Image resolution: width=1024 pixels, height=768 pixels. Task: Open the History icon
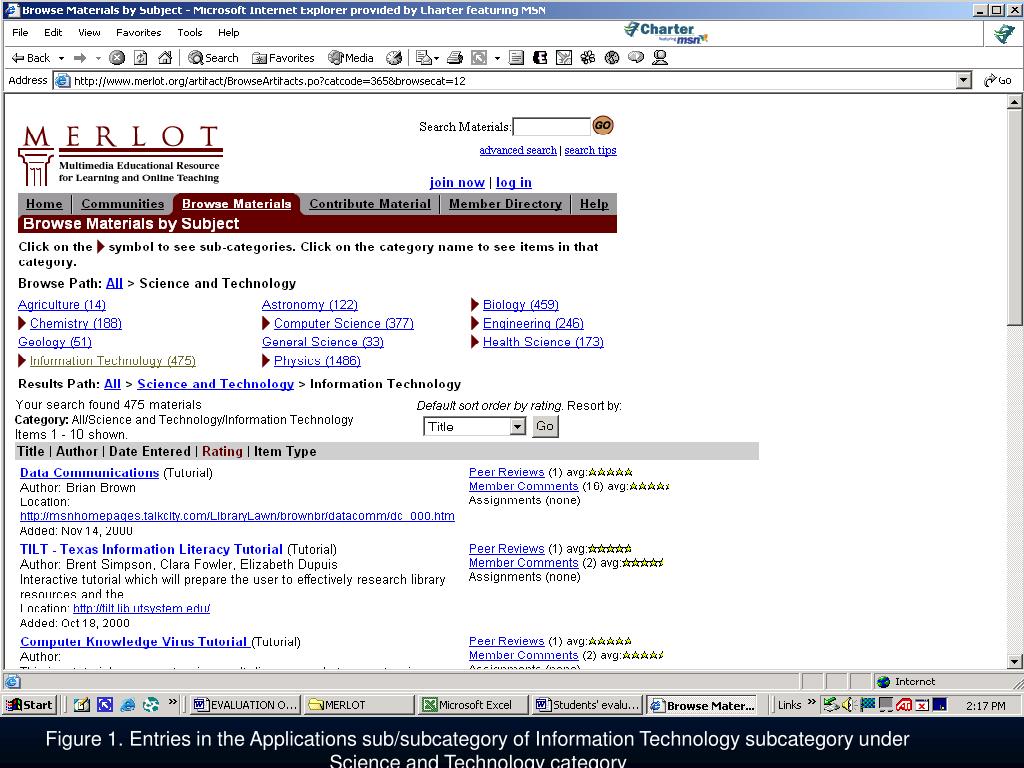[x=394, y=58]
